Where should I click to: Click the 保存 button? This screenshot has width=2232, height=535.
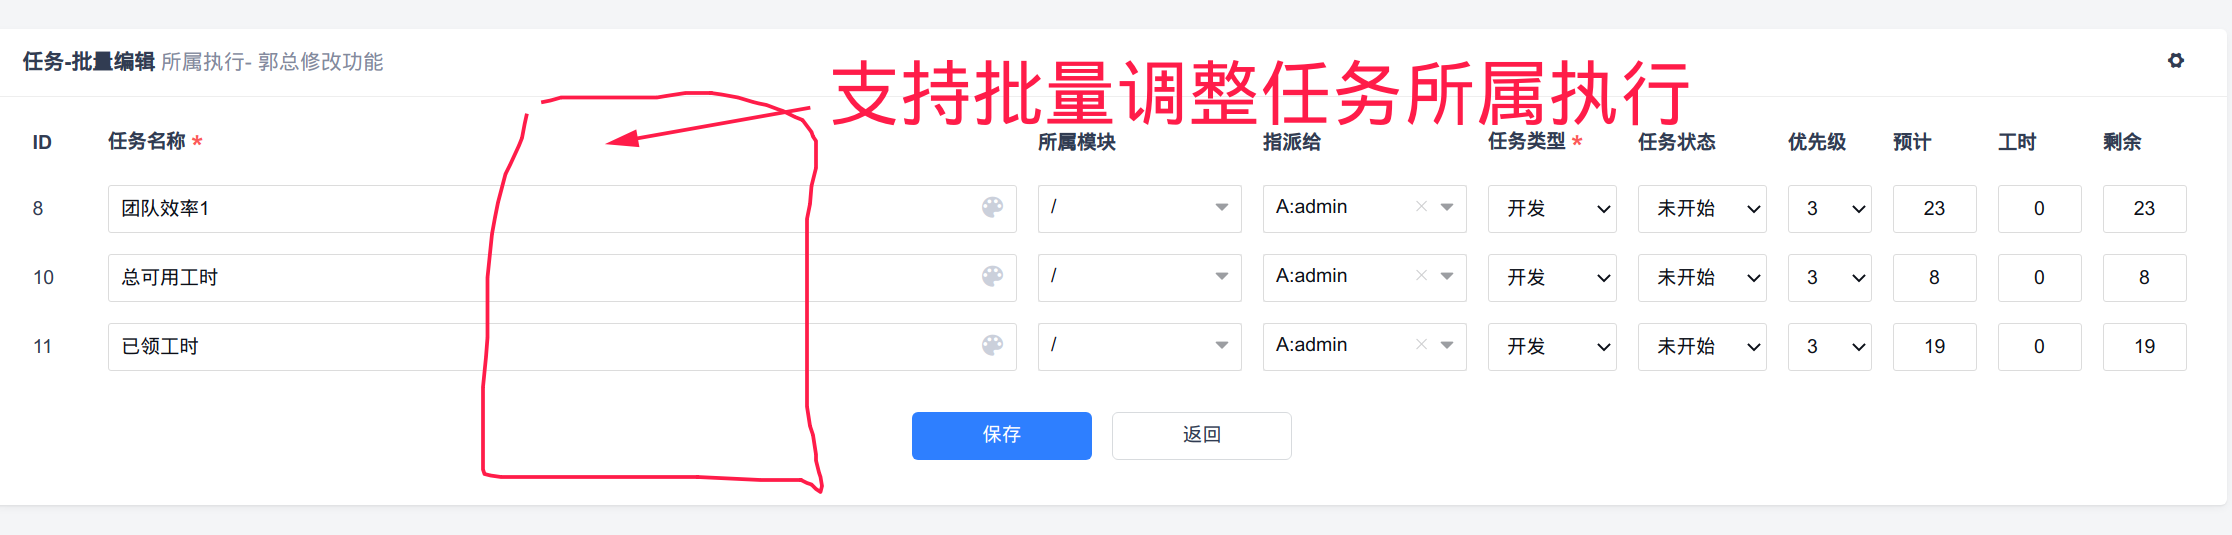(1001, 435)
